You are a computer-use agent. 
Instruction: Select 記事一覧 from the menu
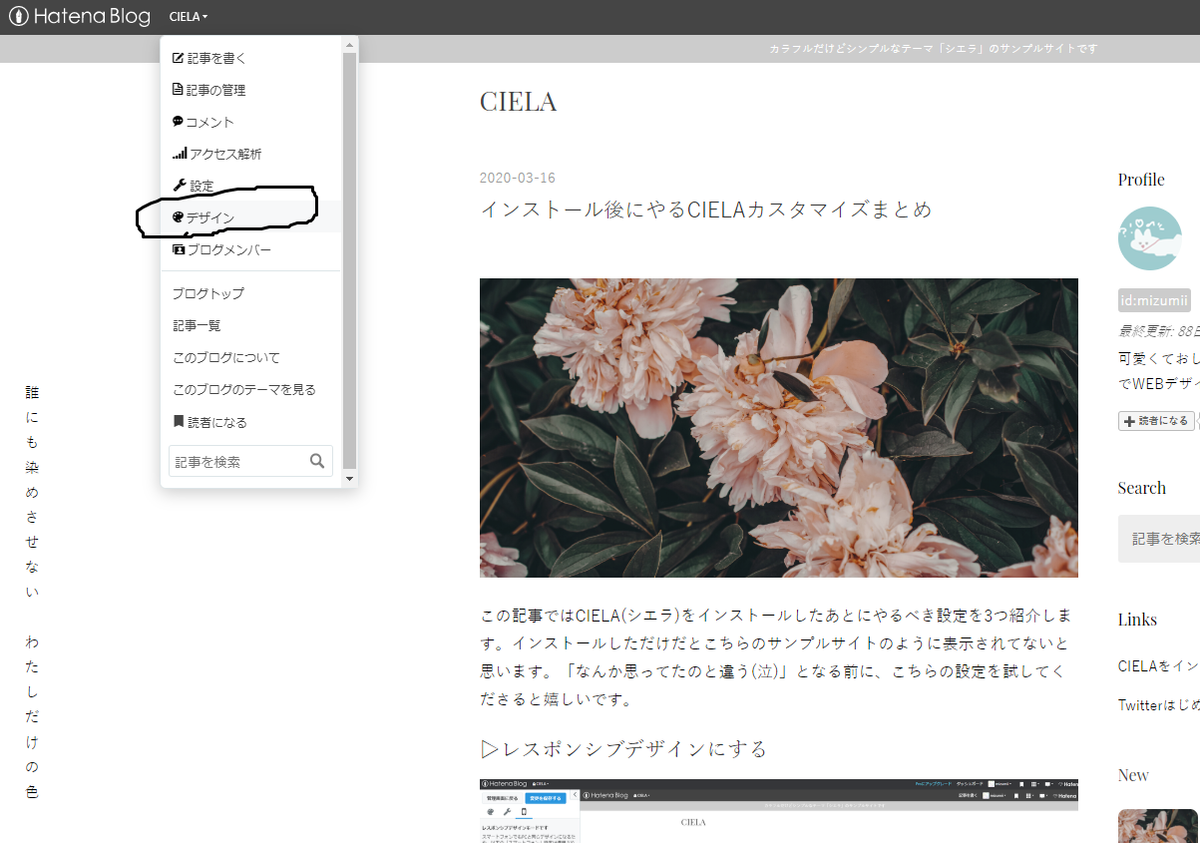196,324
